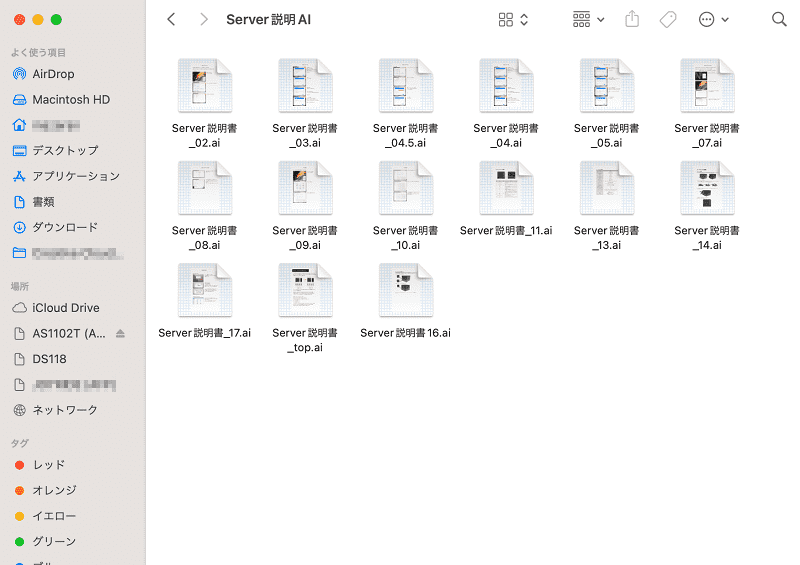Select file Server 説明書_09.ai
This screenshot has width=800, height=565.
[x=305, y=206]
